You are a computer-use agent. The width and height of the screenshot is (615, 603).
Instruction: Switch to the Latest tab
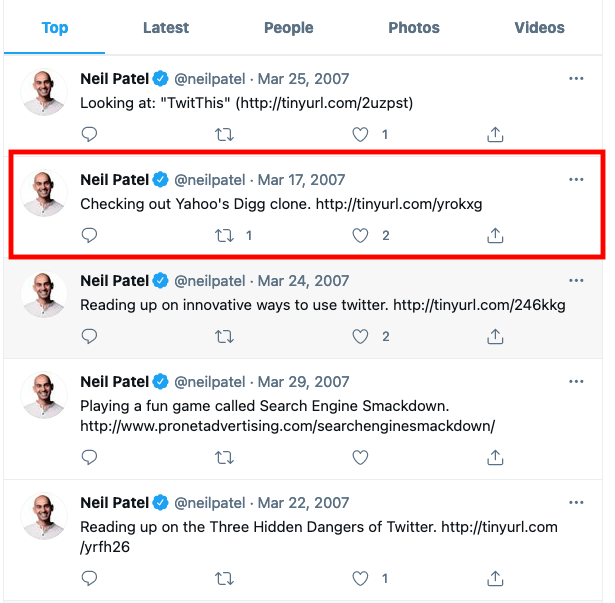coord(166,28)
